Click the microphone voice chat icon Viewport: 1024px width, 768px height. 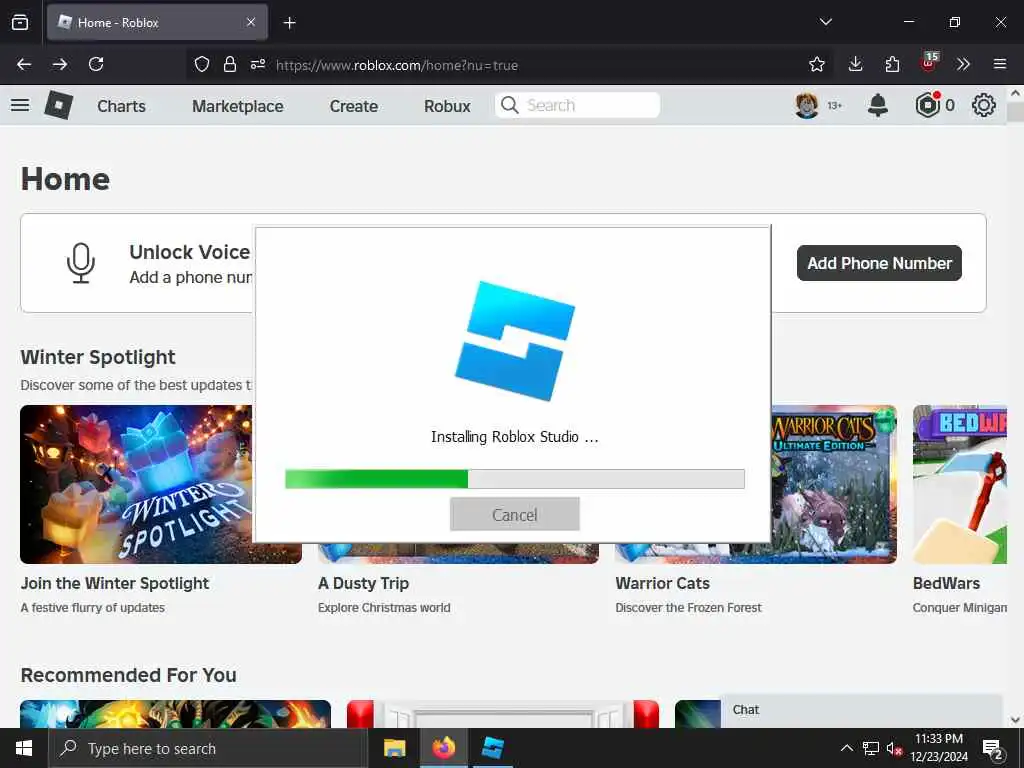(x=81, y=263)
